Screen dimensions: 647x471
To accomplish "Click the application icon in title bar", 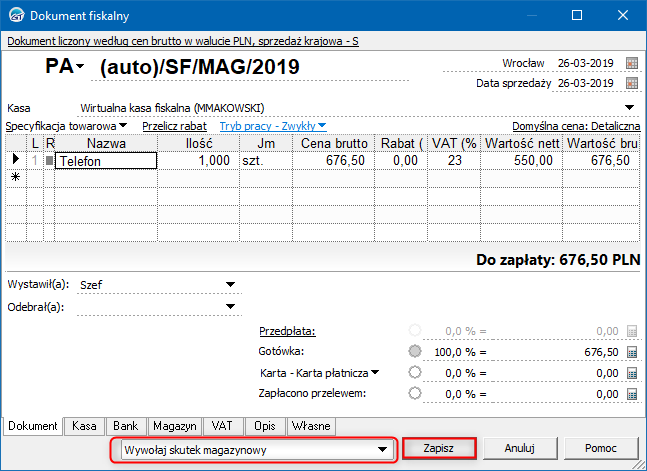I will pyautogui.click(x=17, y=15).
